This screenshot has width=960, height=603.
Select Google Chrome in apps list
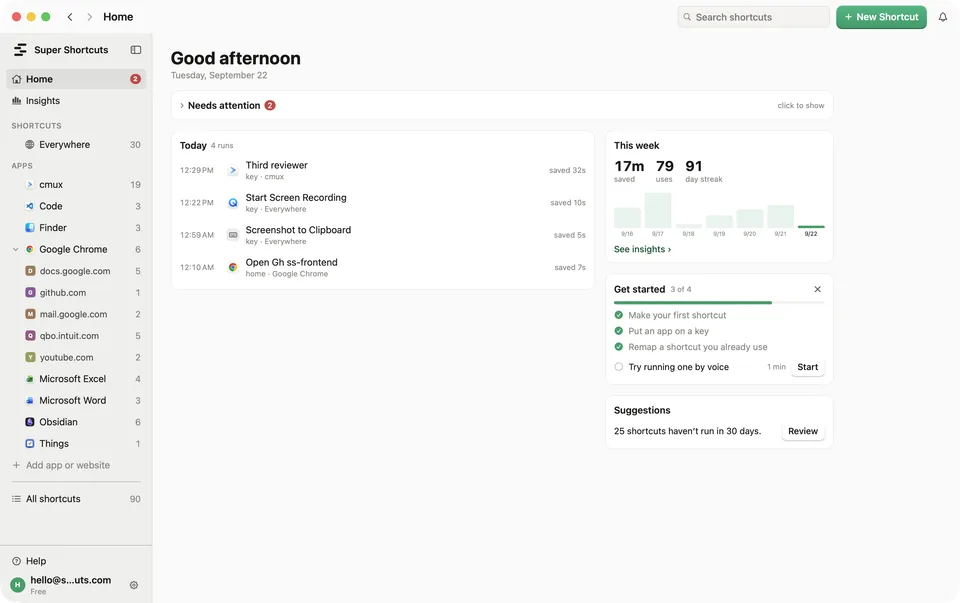coord(77,249)
